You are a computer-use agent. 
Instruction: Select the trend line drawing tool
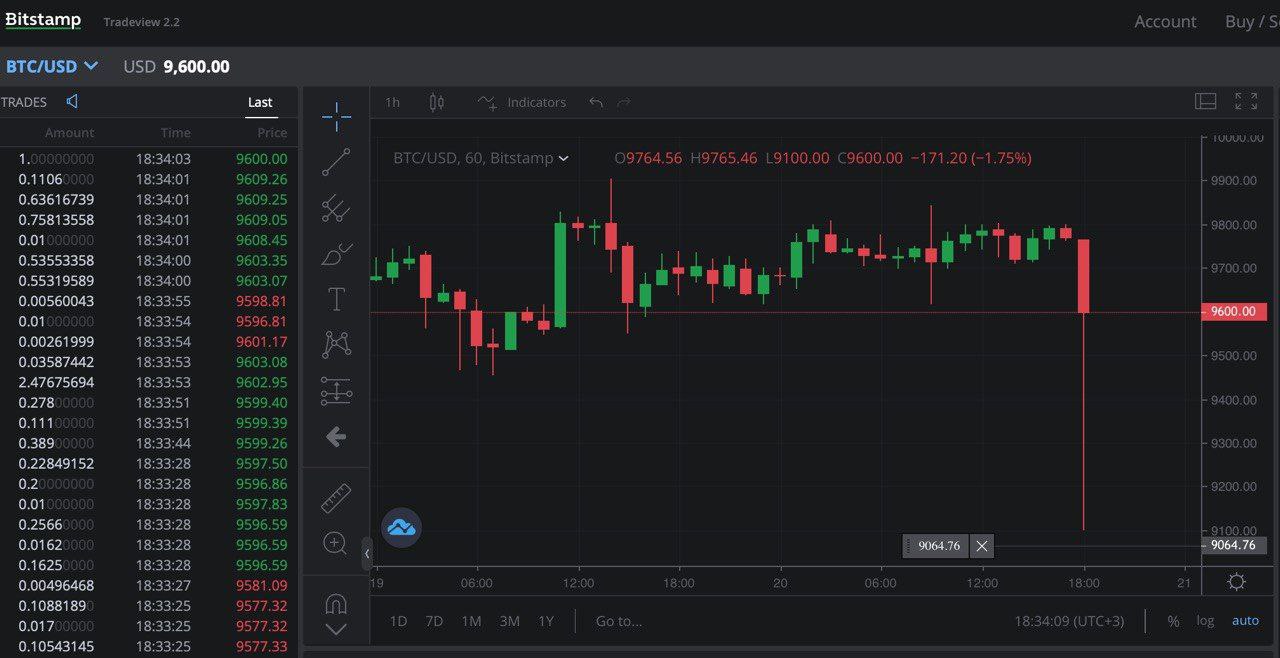click(336, 162)
